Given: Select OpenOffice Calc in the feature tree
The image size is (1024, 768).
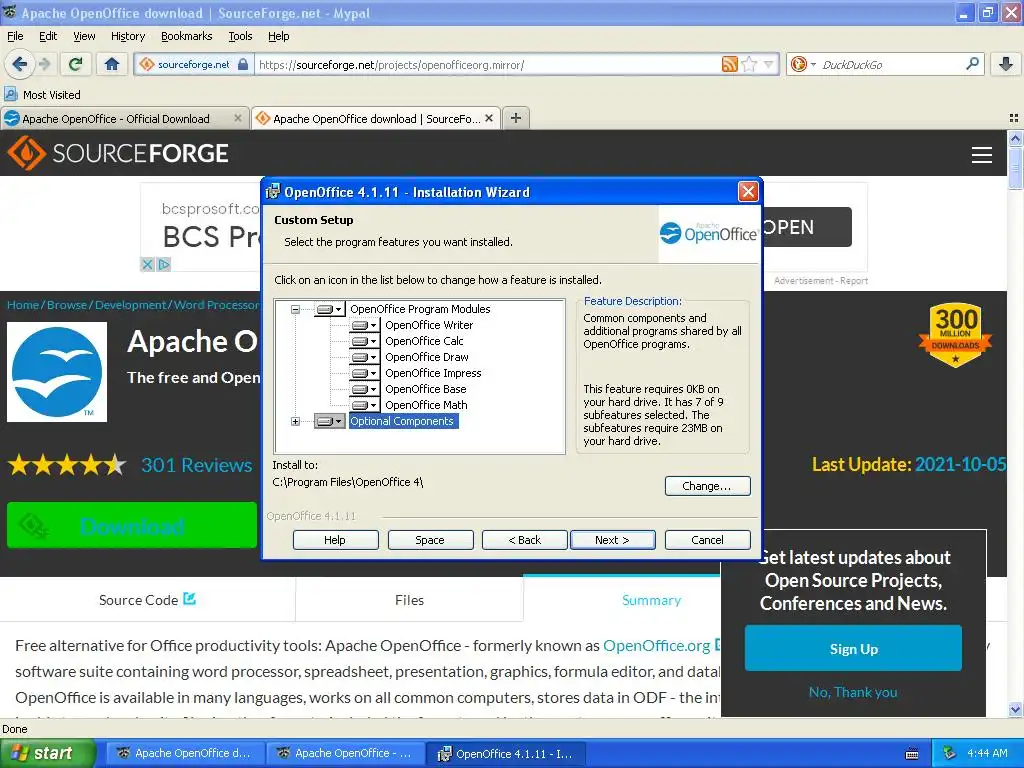Looking at the screenshot, I should click(x=424, y=341).
